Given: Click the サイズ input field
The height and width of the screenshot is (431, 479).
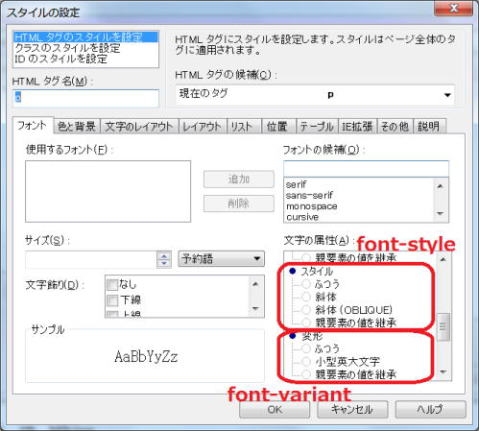Looking at the screenshot, I should tap(91, 259).
